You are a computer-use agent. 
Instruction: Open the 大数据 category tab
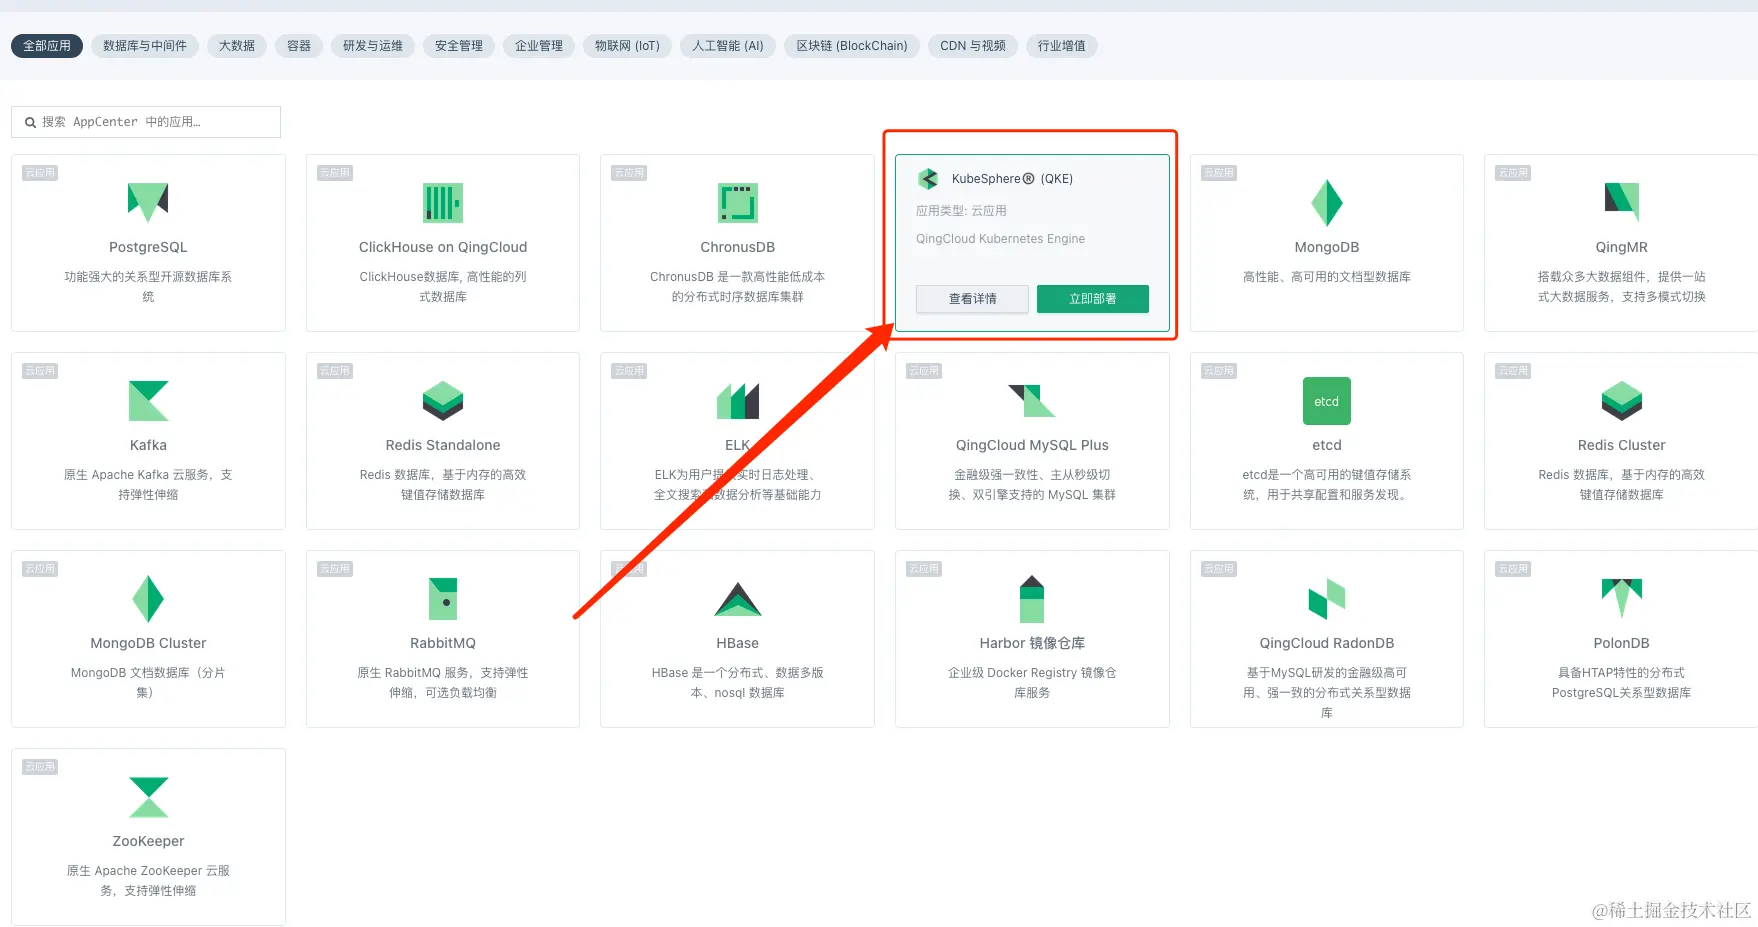(x=237, y=46)
